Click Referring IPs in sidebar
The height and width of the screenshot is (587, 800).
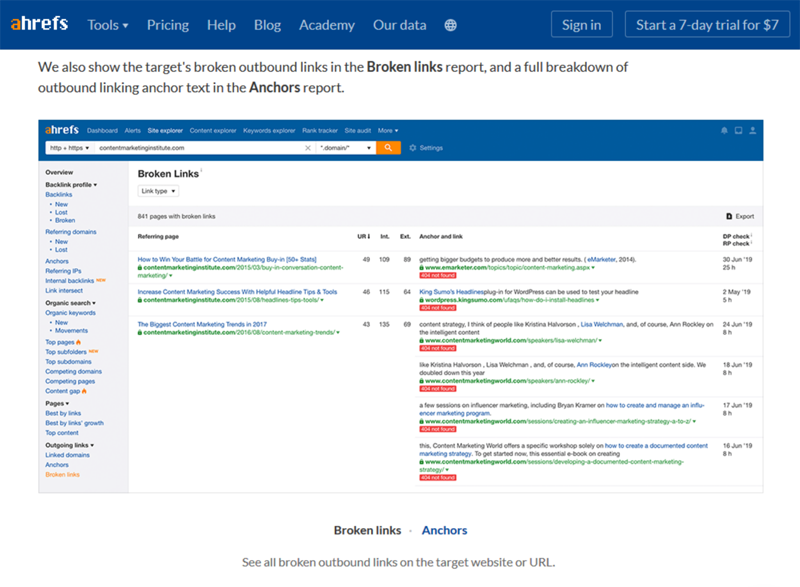click(63, 271)
